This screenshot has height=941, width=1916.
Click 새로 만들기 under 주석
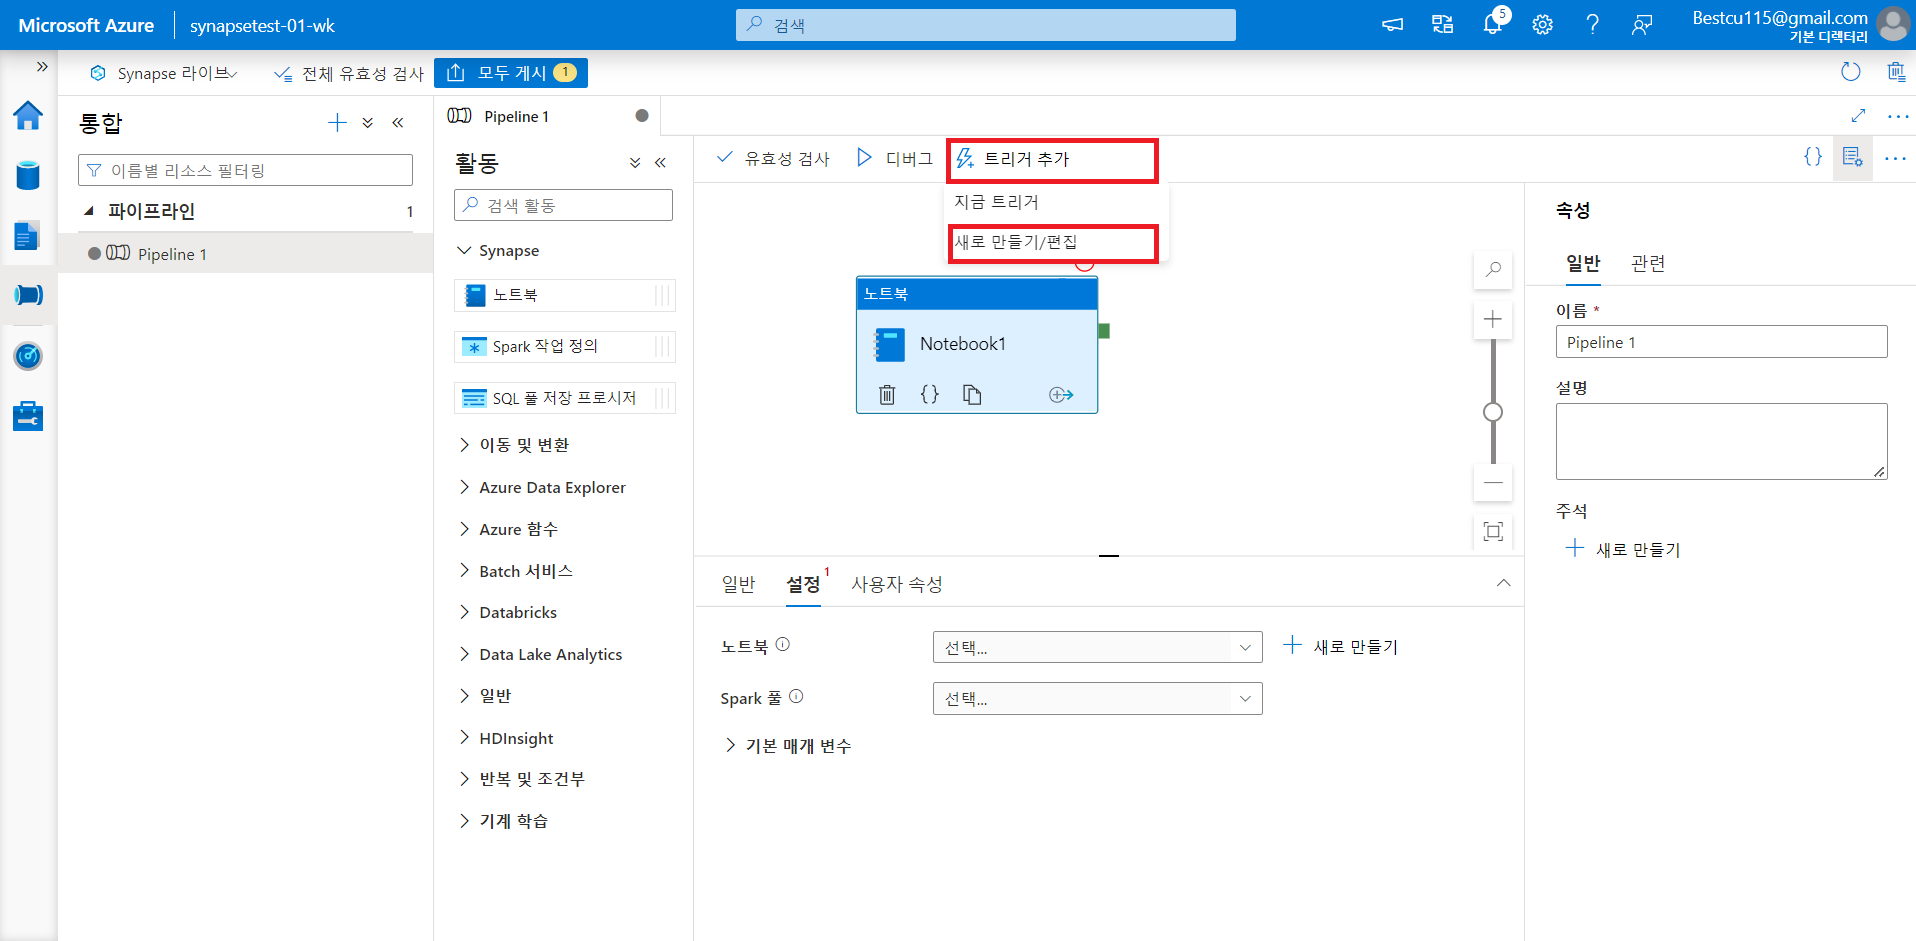[x=1623, y=549]
